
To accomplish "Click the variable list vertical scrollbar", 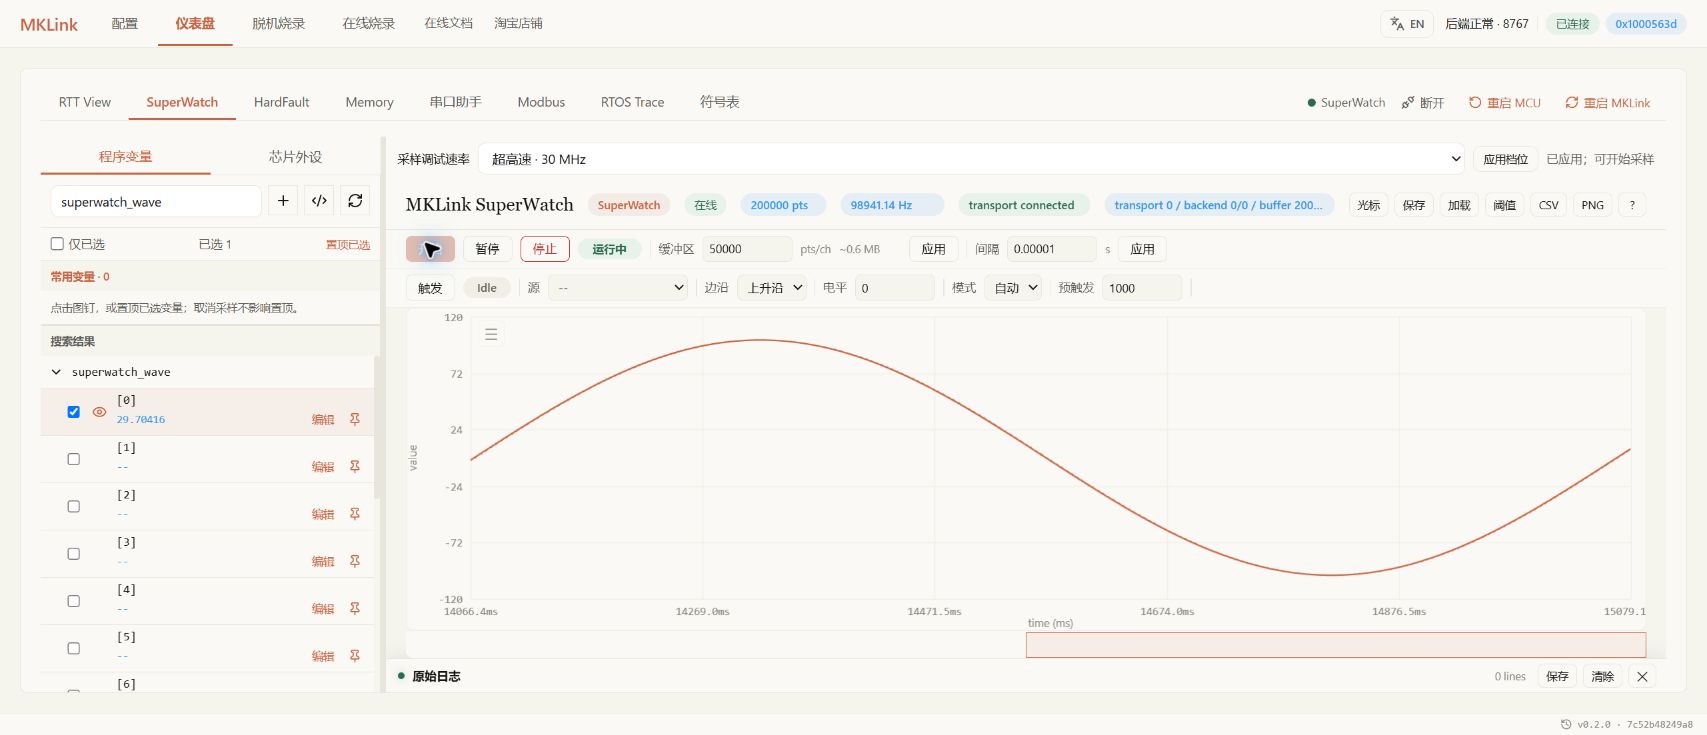I will pyautogui.click(x=377, y=428).
